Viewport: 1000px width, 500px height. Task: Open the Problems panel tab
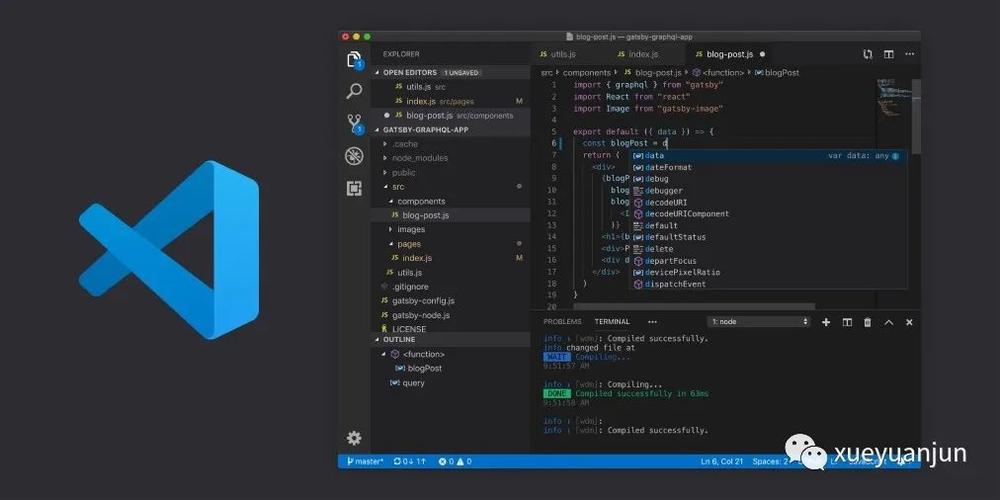coord(562,322)
